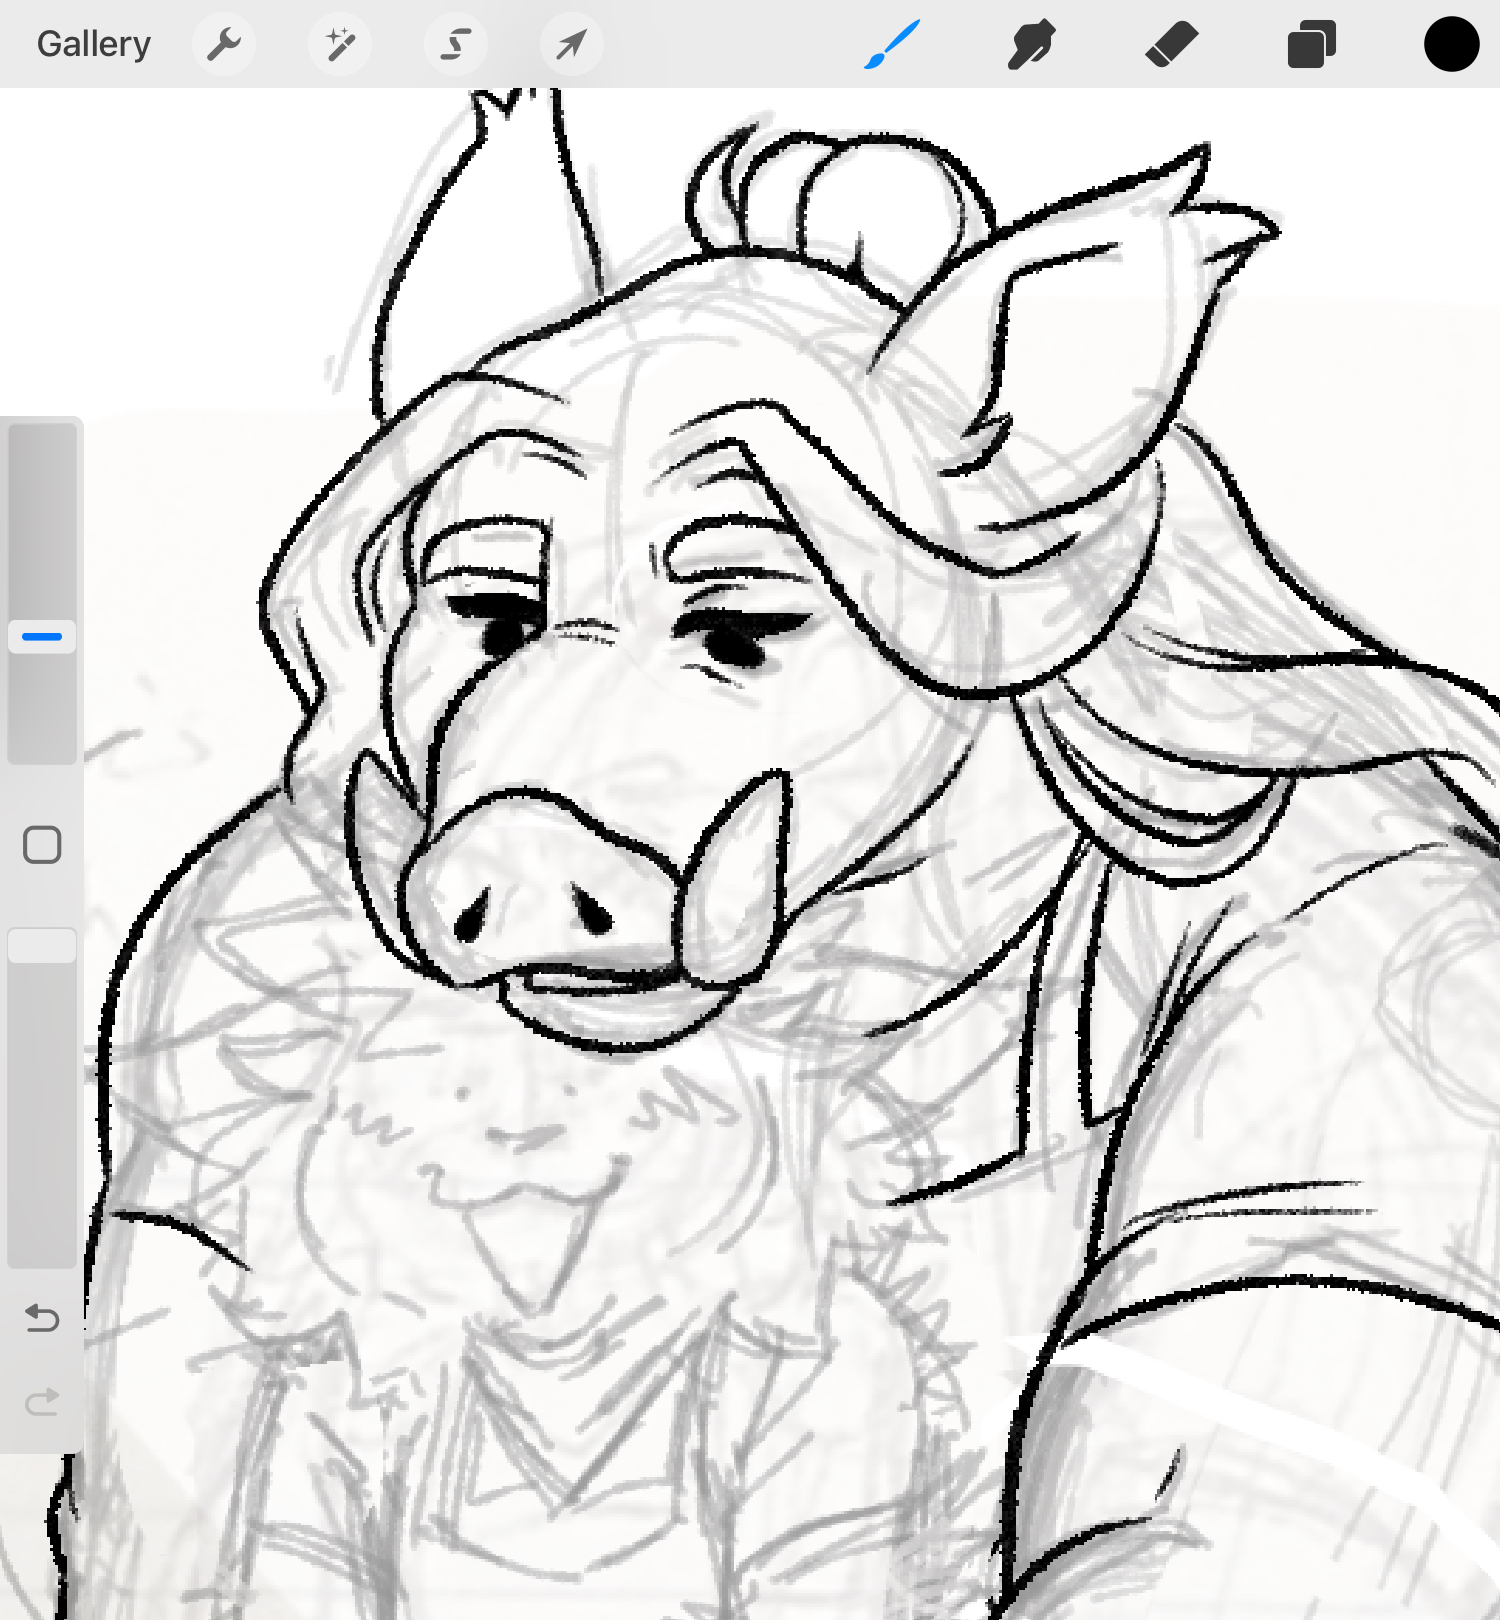The width and height of the screenshot is (1500, 1620).
Task: Activate the Selection tool
Action: coord(456,44)
